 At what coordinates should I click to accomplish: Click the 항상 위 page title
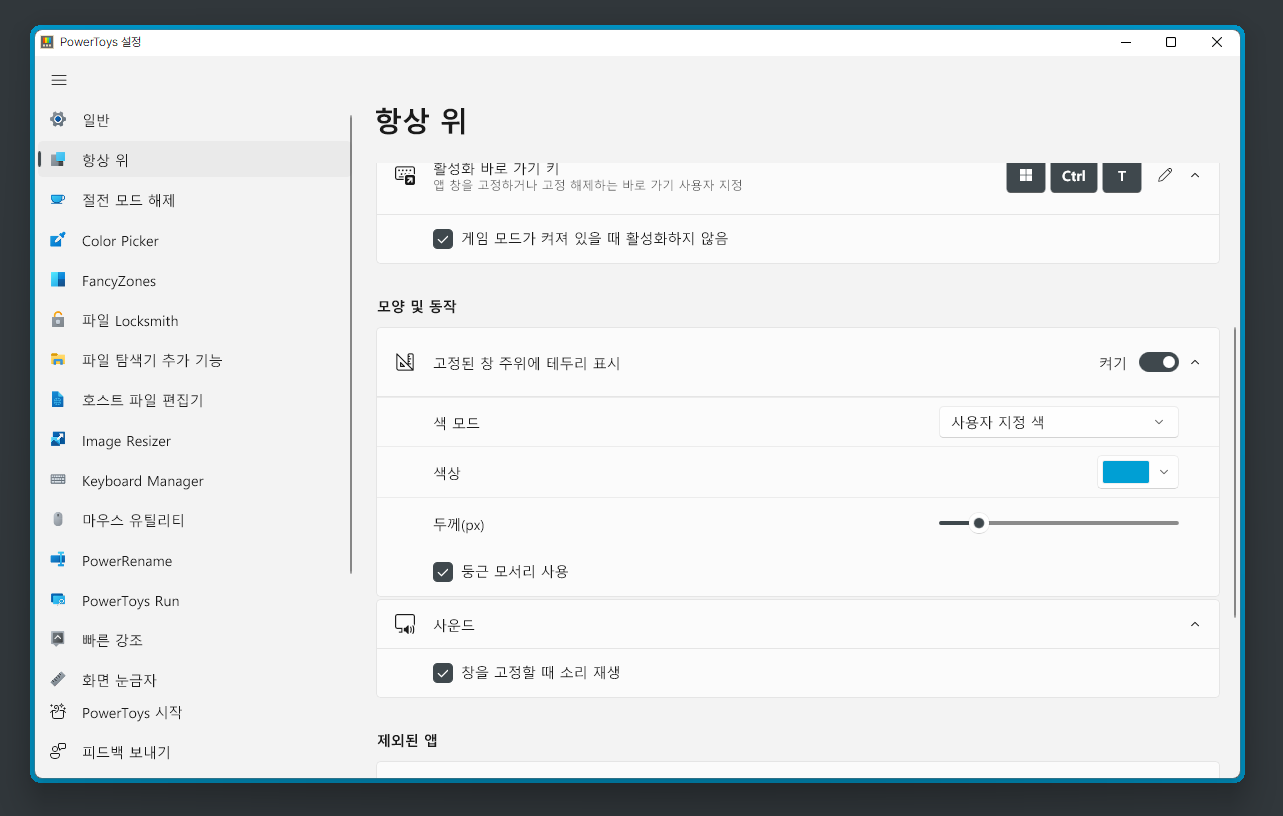pos(421,121)
